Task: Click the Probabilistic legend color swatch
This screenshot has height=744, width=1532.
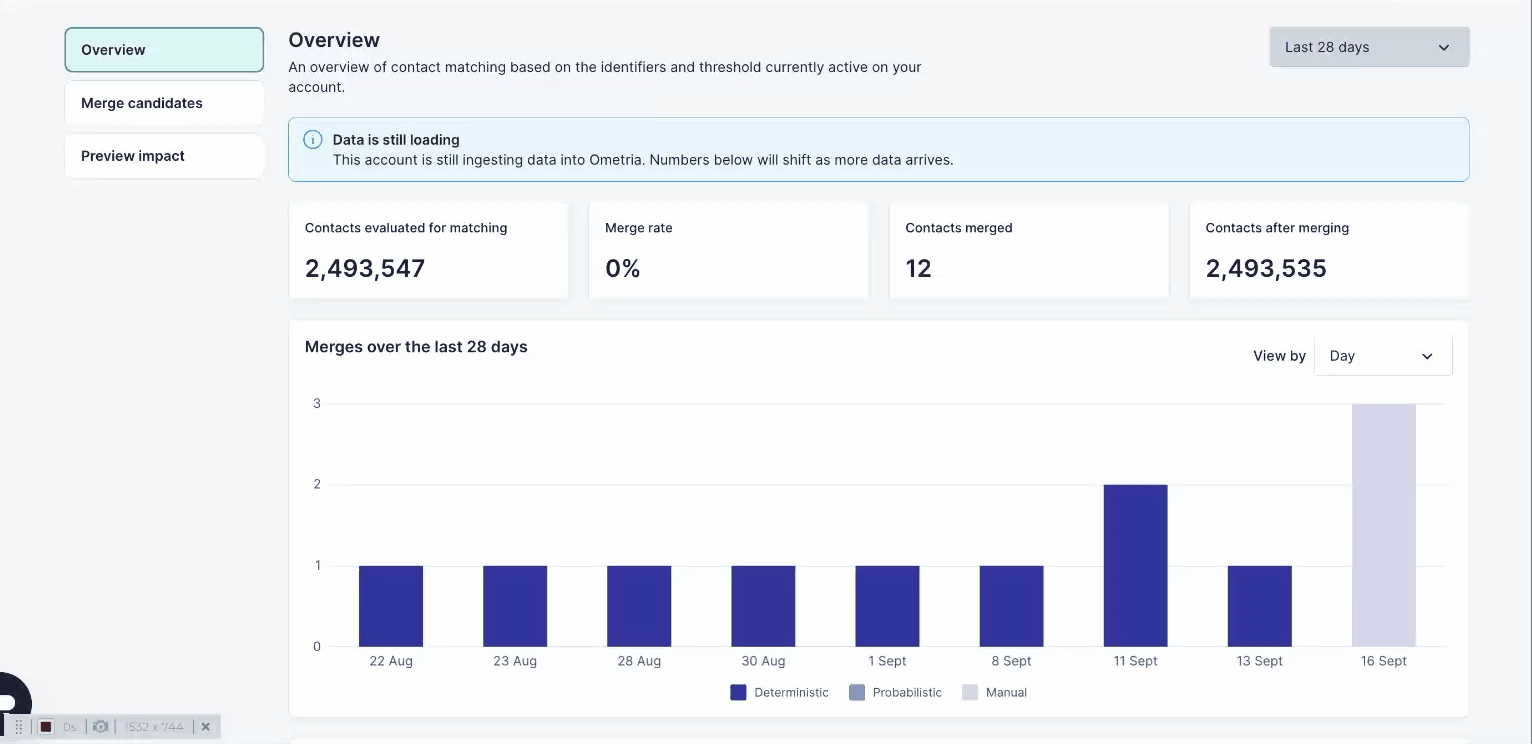Action: (857, 692)
